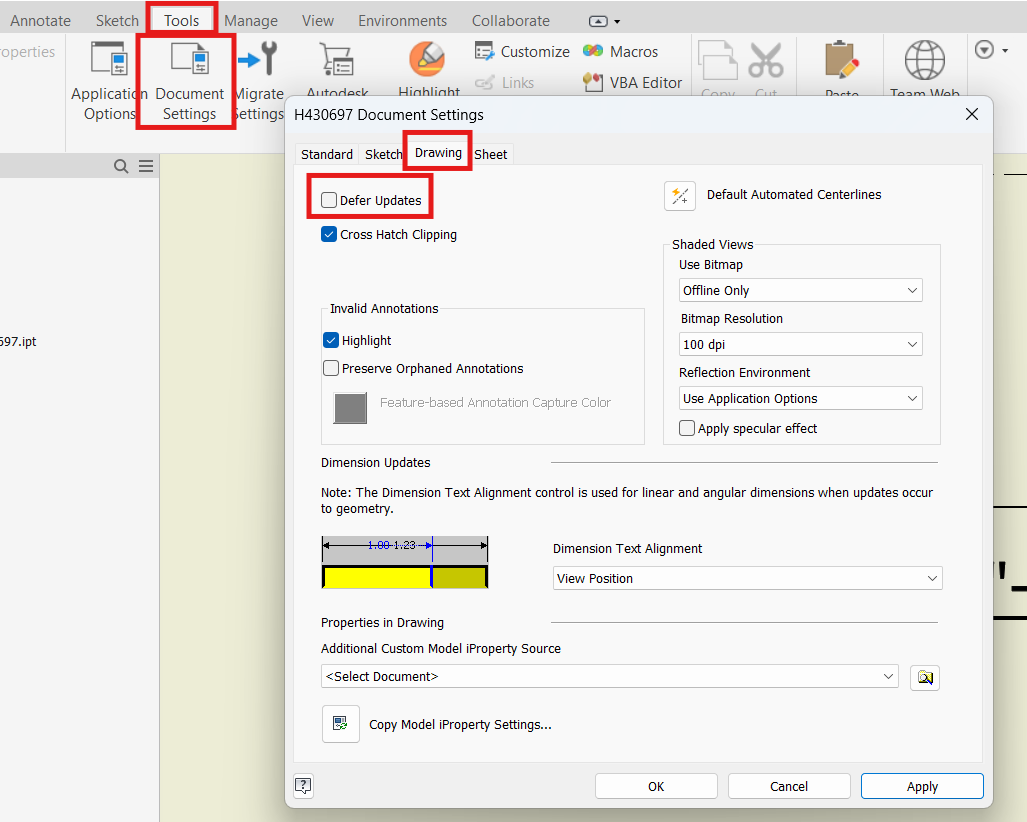Enable Apply specular effect
This screenshot has width=1027, height=822.
tap(687, 428)
